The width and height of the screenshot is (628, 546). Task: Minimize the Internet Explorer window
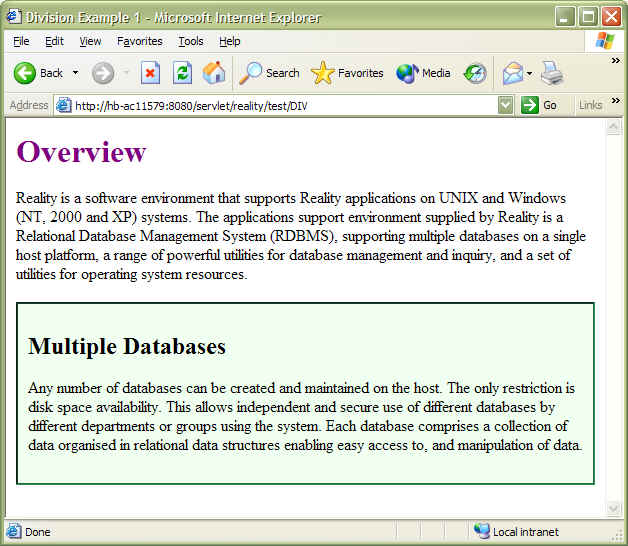point(565,17)
